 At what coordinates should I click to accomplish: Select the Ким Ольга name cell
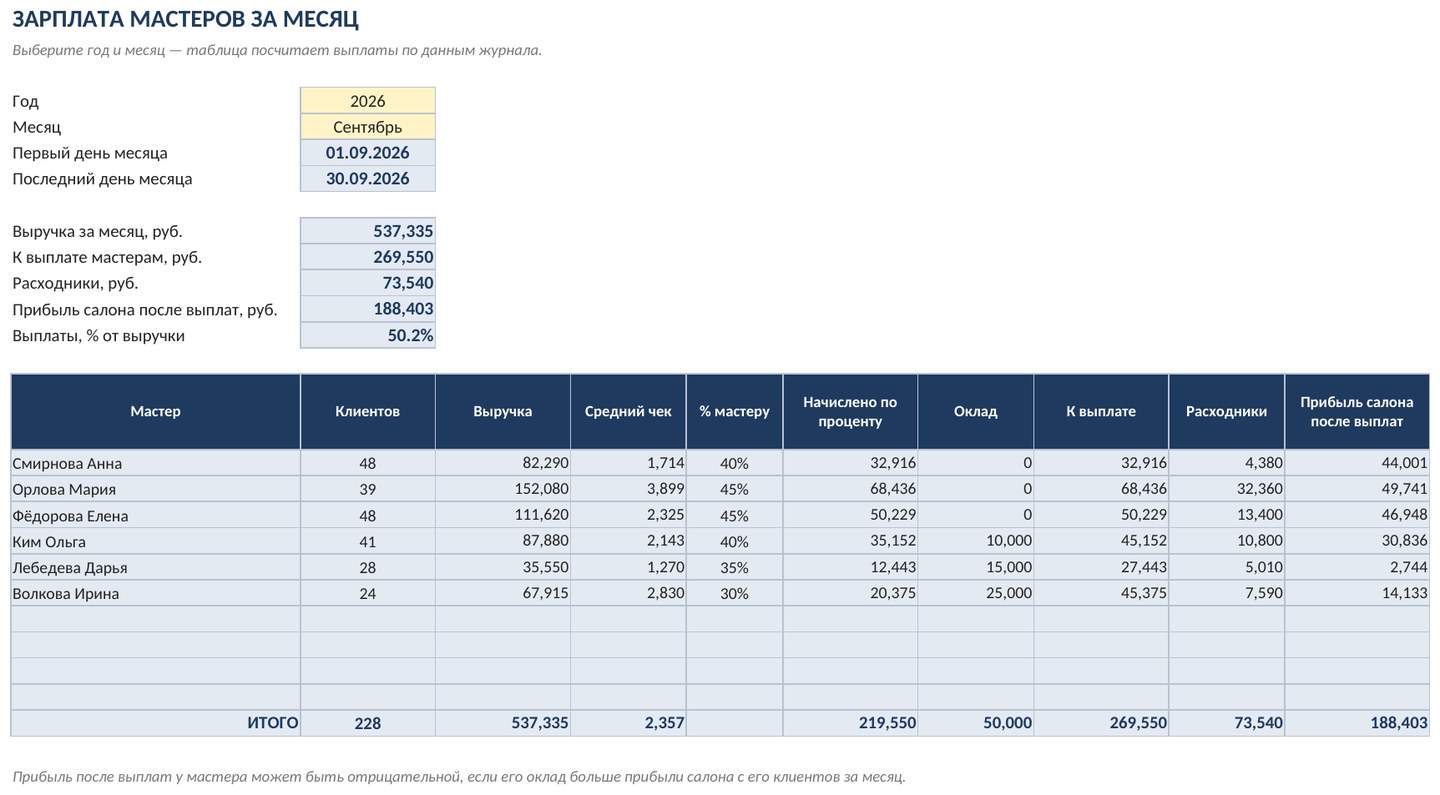(156, 541)
